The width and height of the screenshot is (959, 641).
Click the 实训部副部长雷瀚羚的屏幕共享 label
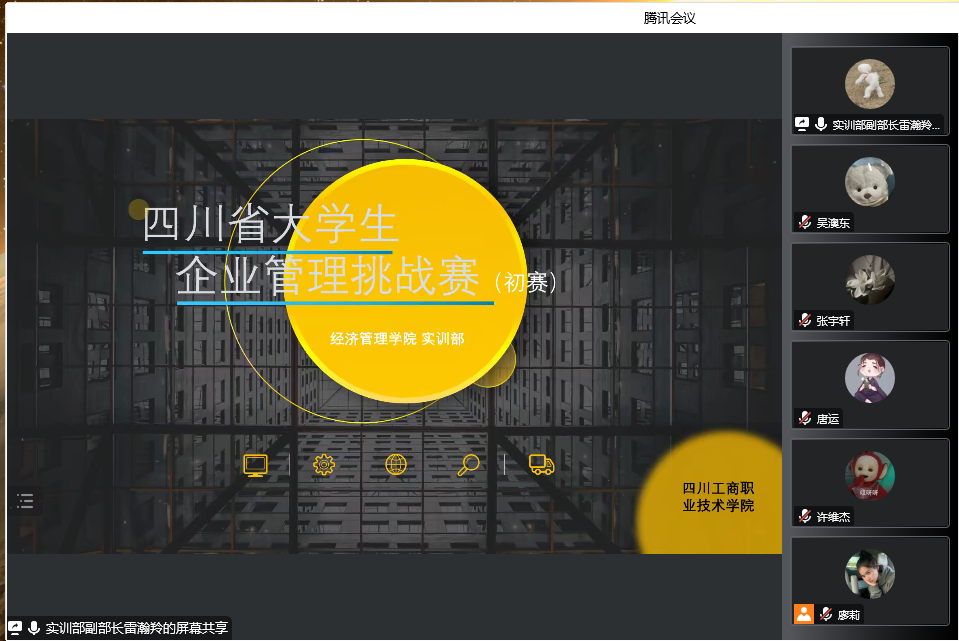pos(137,628)
